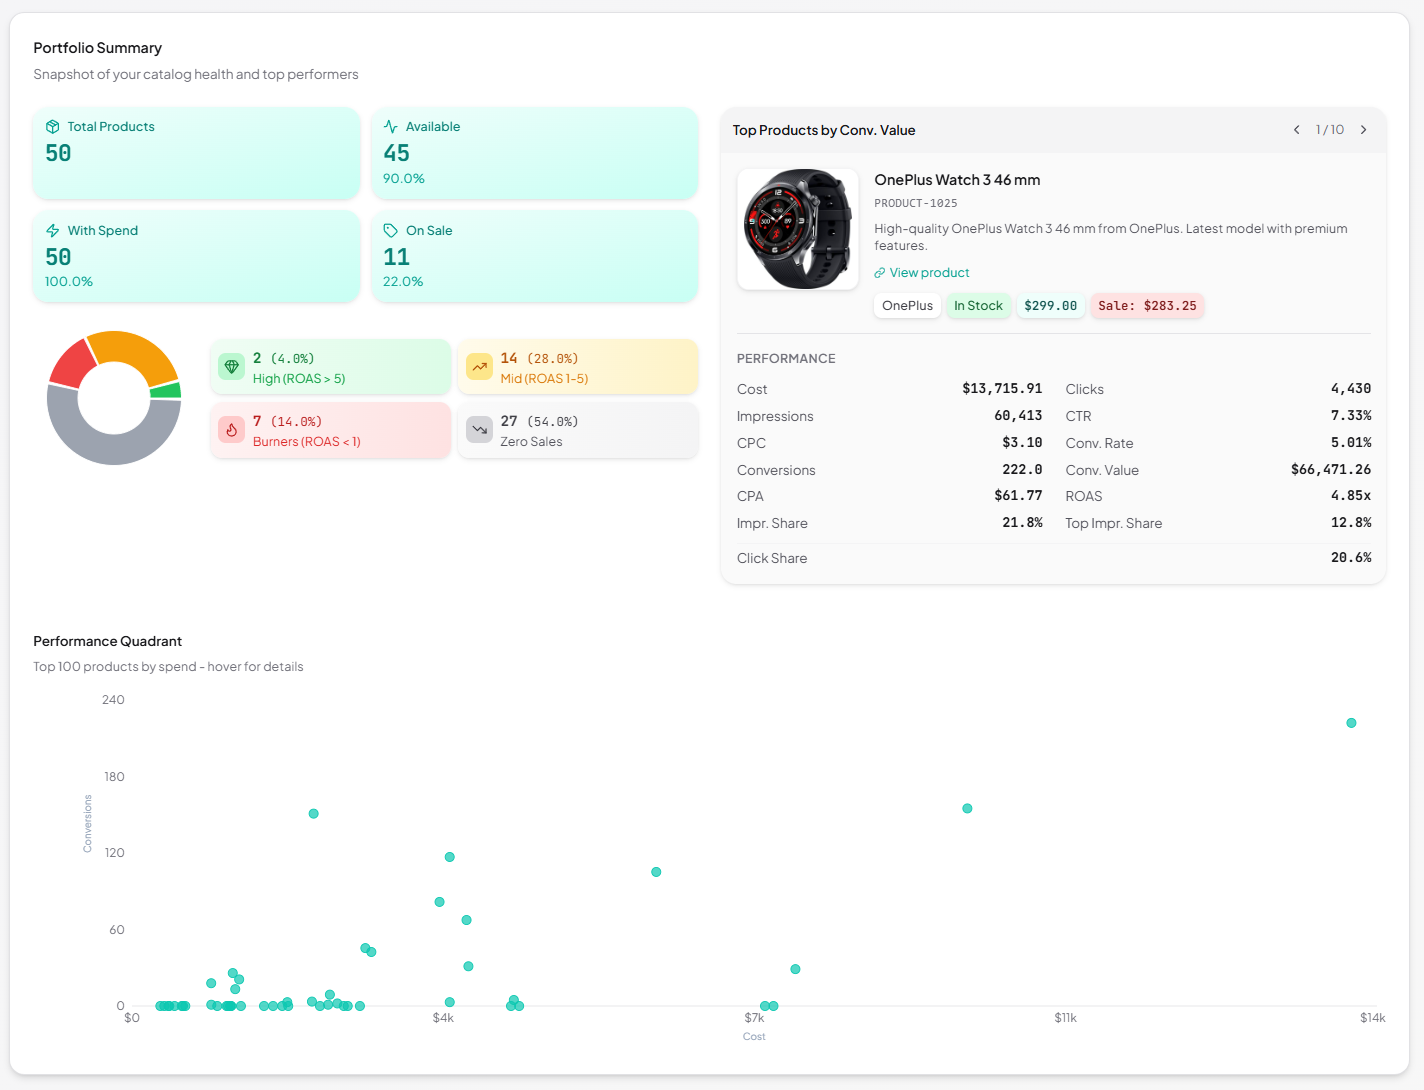Screen dimensions: 1424x1090
Task: Click the trending-up icon on Mid ROAS card
Action: click(x=479, y=366)
